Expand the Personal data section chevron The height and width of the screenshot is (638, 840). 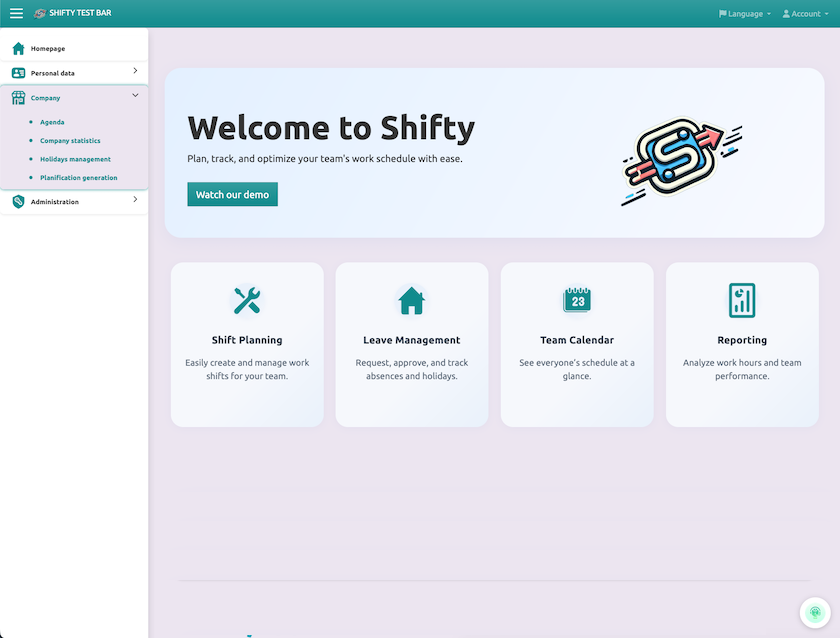[x=135, y=71]
